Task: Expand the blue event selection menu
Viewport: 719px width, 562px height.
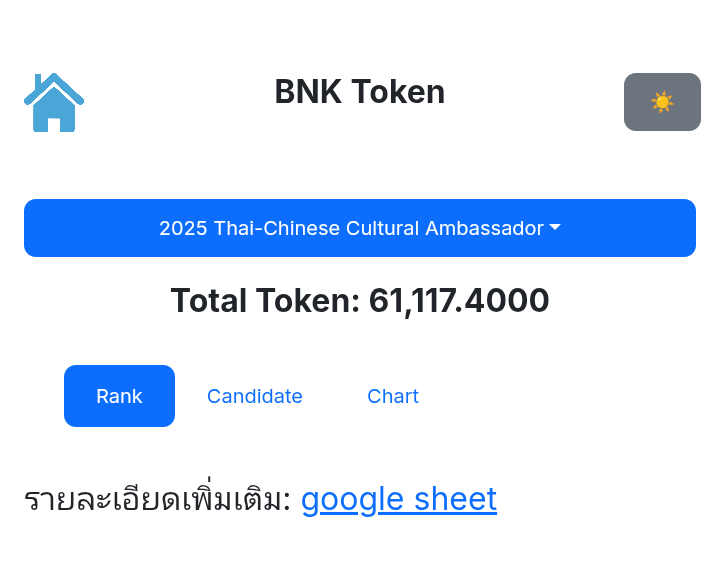Action: click(359, 228)
